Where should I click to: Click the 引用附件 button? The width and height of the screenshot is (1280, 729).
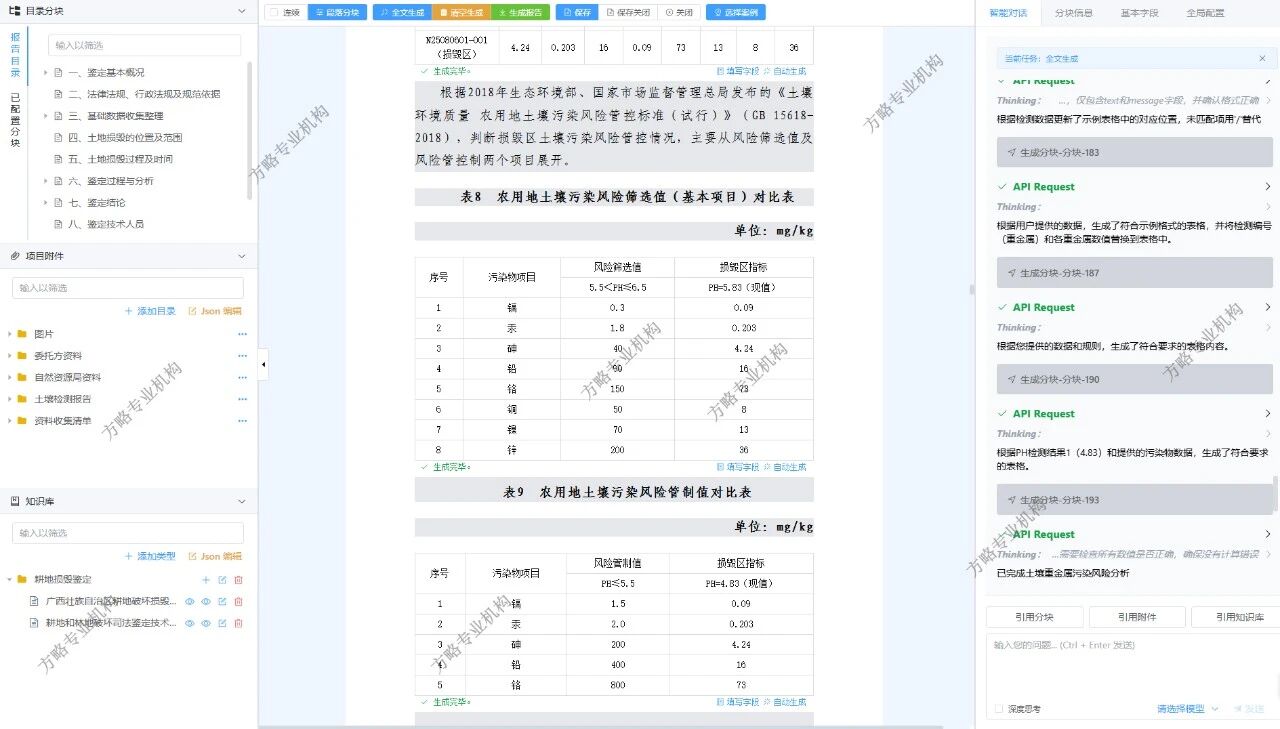click(x=1136, y=617)
